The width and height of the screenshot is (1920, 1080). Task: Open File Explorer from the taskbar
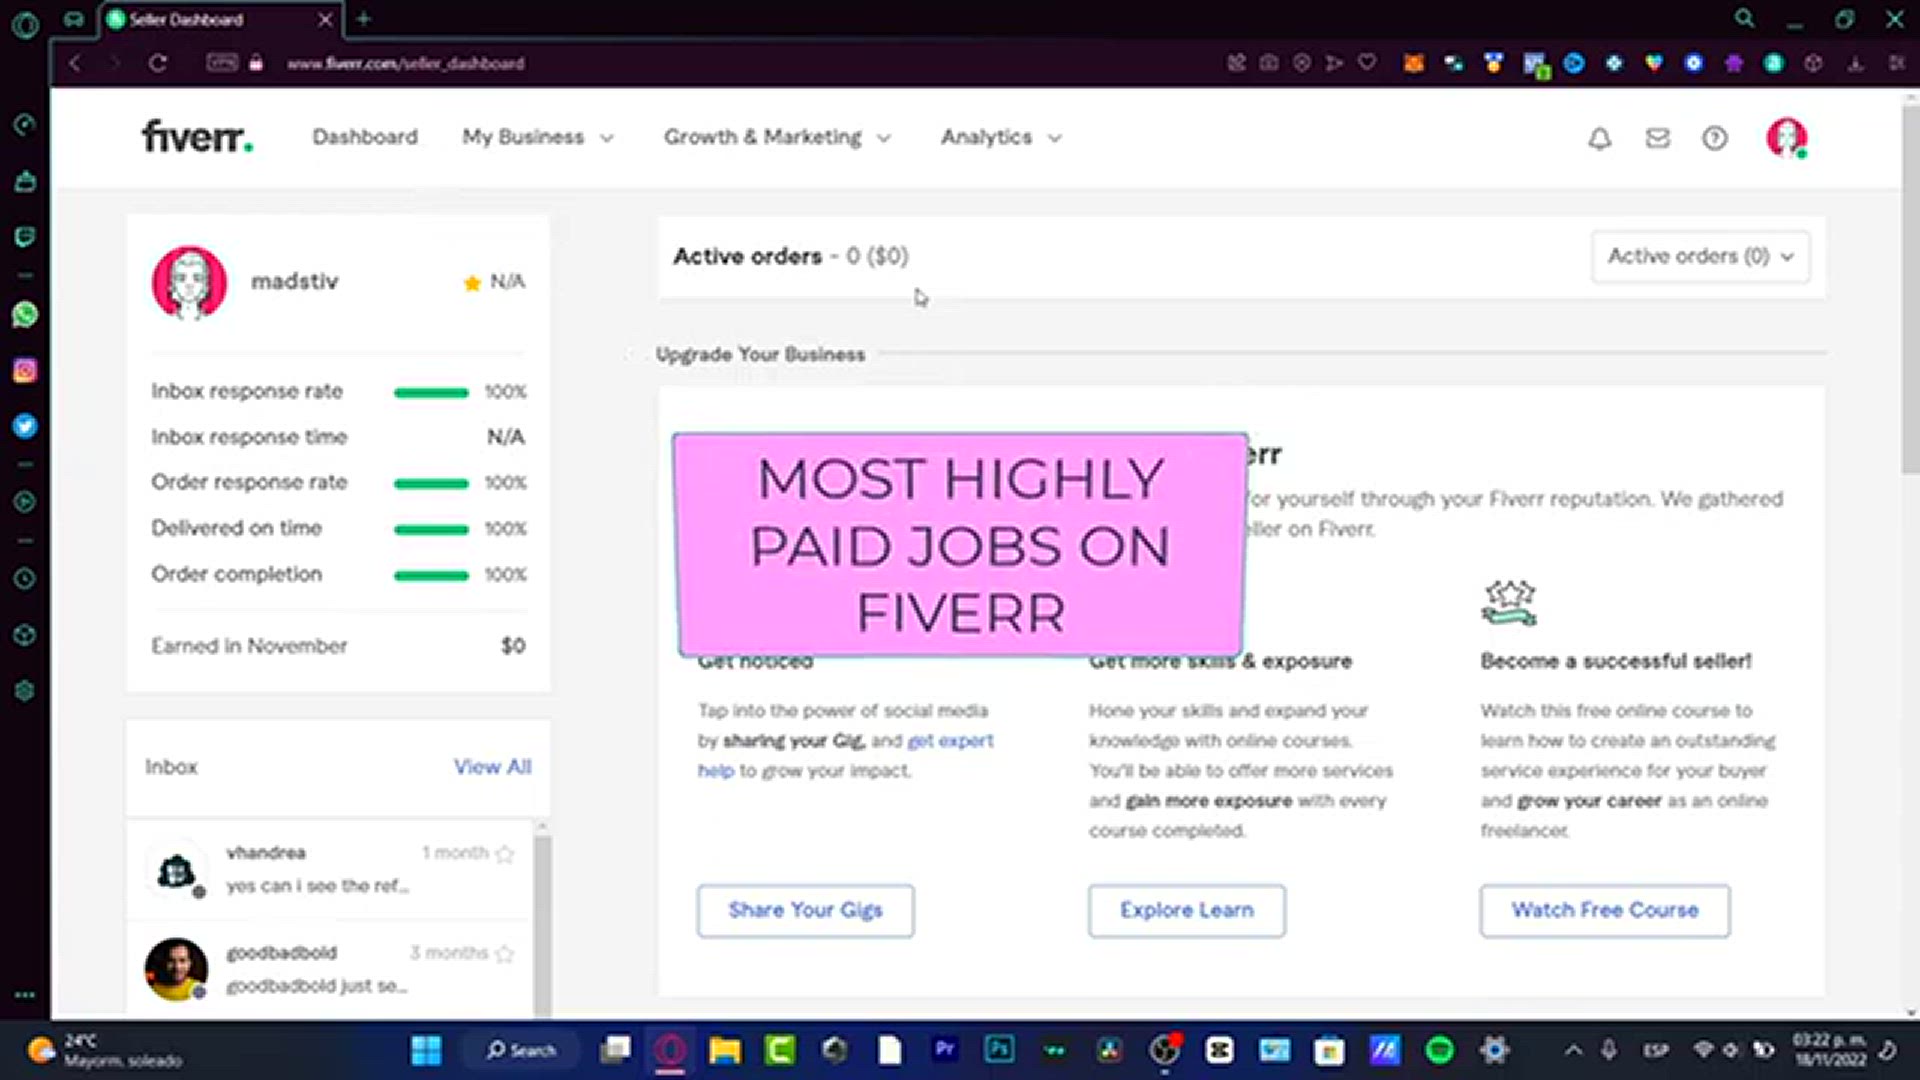[x=725, y=1050]
